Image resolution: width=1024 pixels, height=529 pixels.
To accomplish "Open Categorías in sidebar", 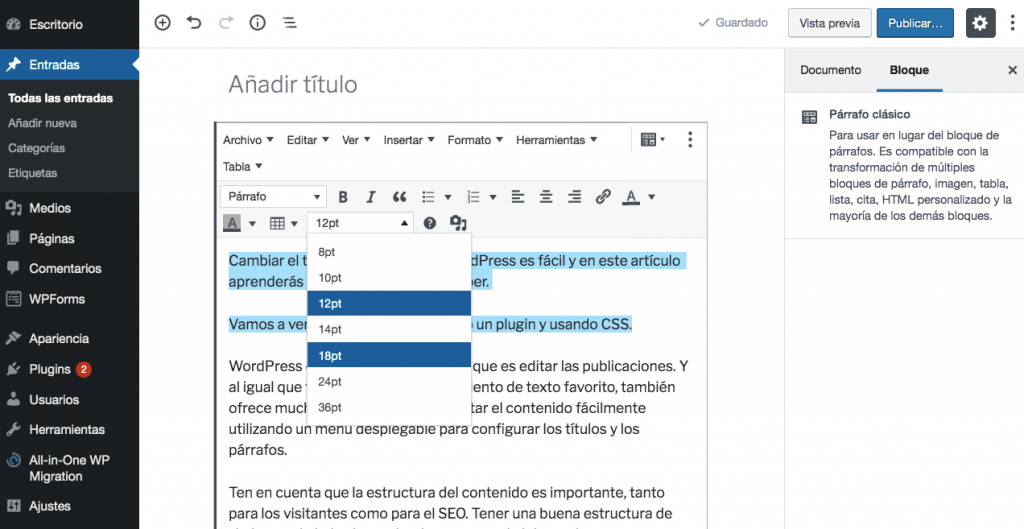I will tap(37, 148).
